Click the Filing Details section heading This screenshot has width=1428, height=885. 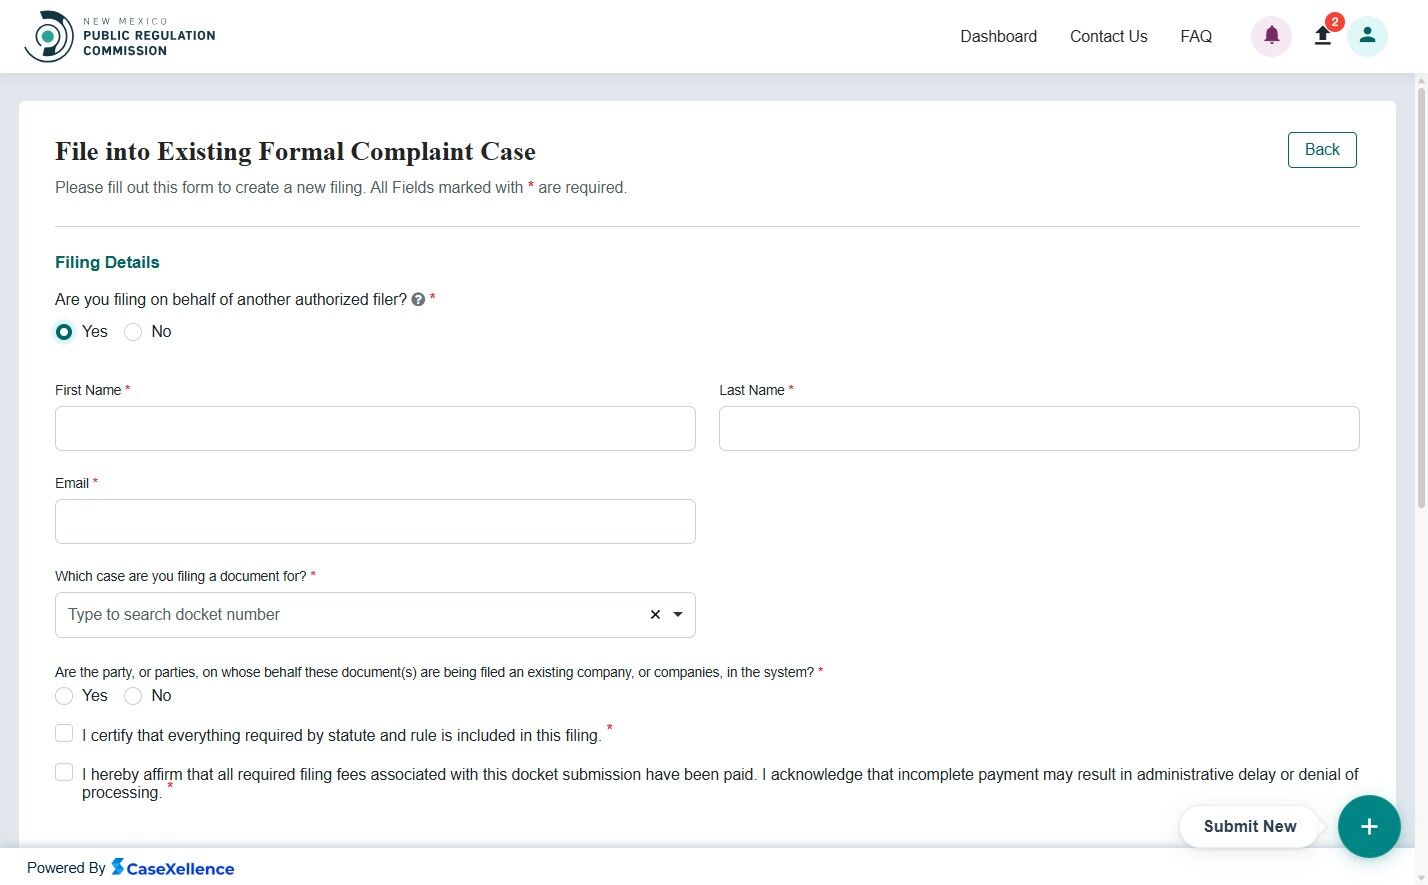coord(107,262)
